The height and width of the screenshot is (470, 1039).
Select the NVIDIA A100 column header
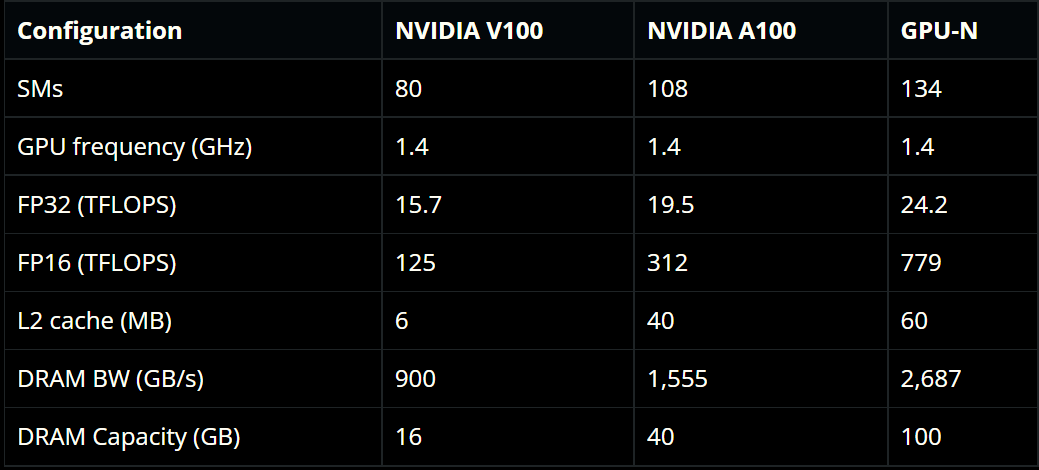pyautogui.click(x=722, y=31)
